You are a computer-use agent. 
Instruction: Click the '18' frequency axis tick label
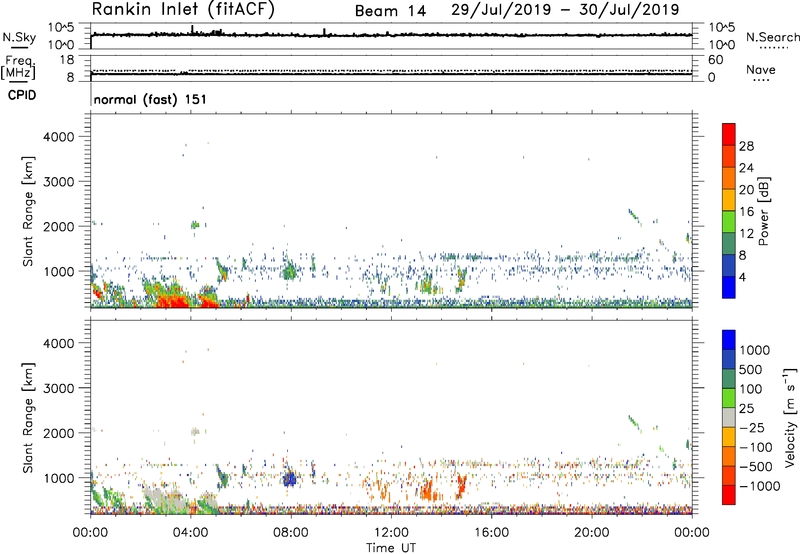pyautogui.click(x=67, y=60)
